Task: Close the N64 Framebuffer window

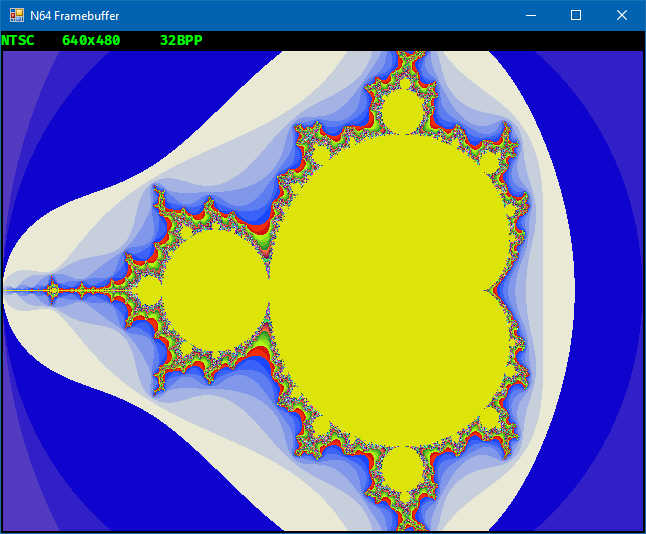Action: pos(622,16)
